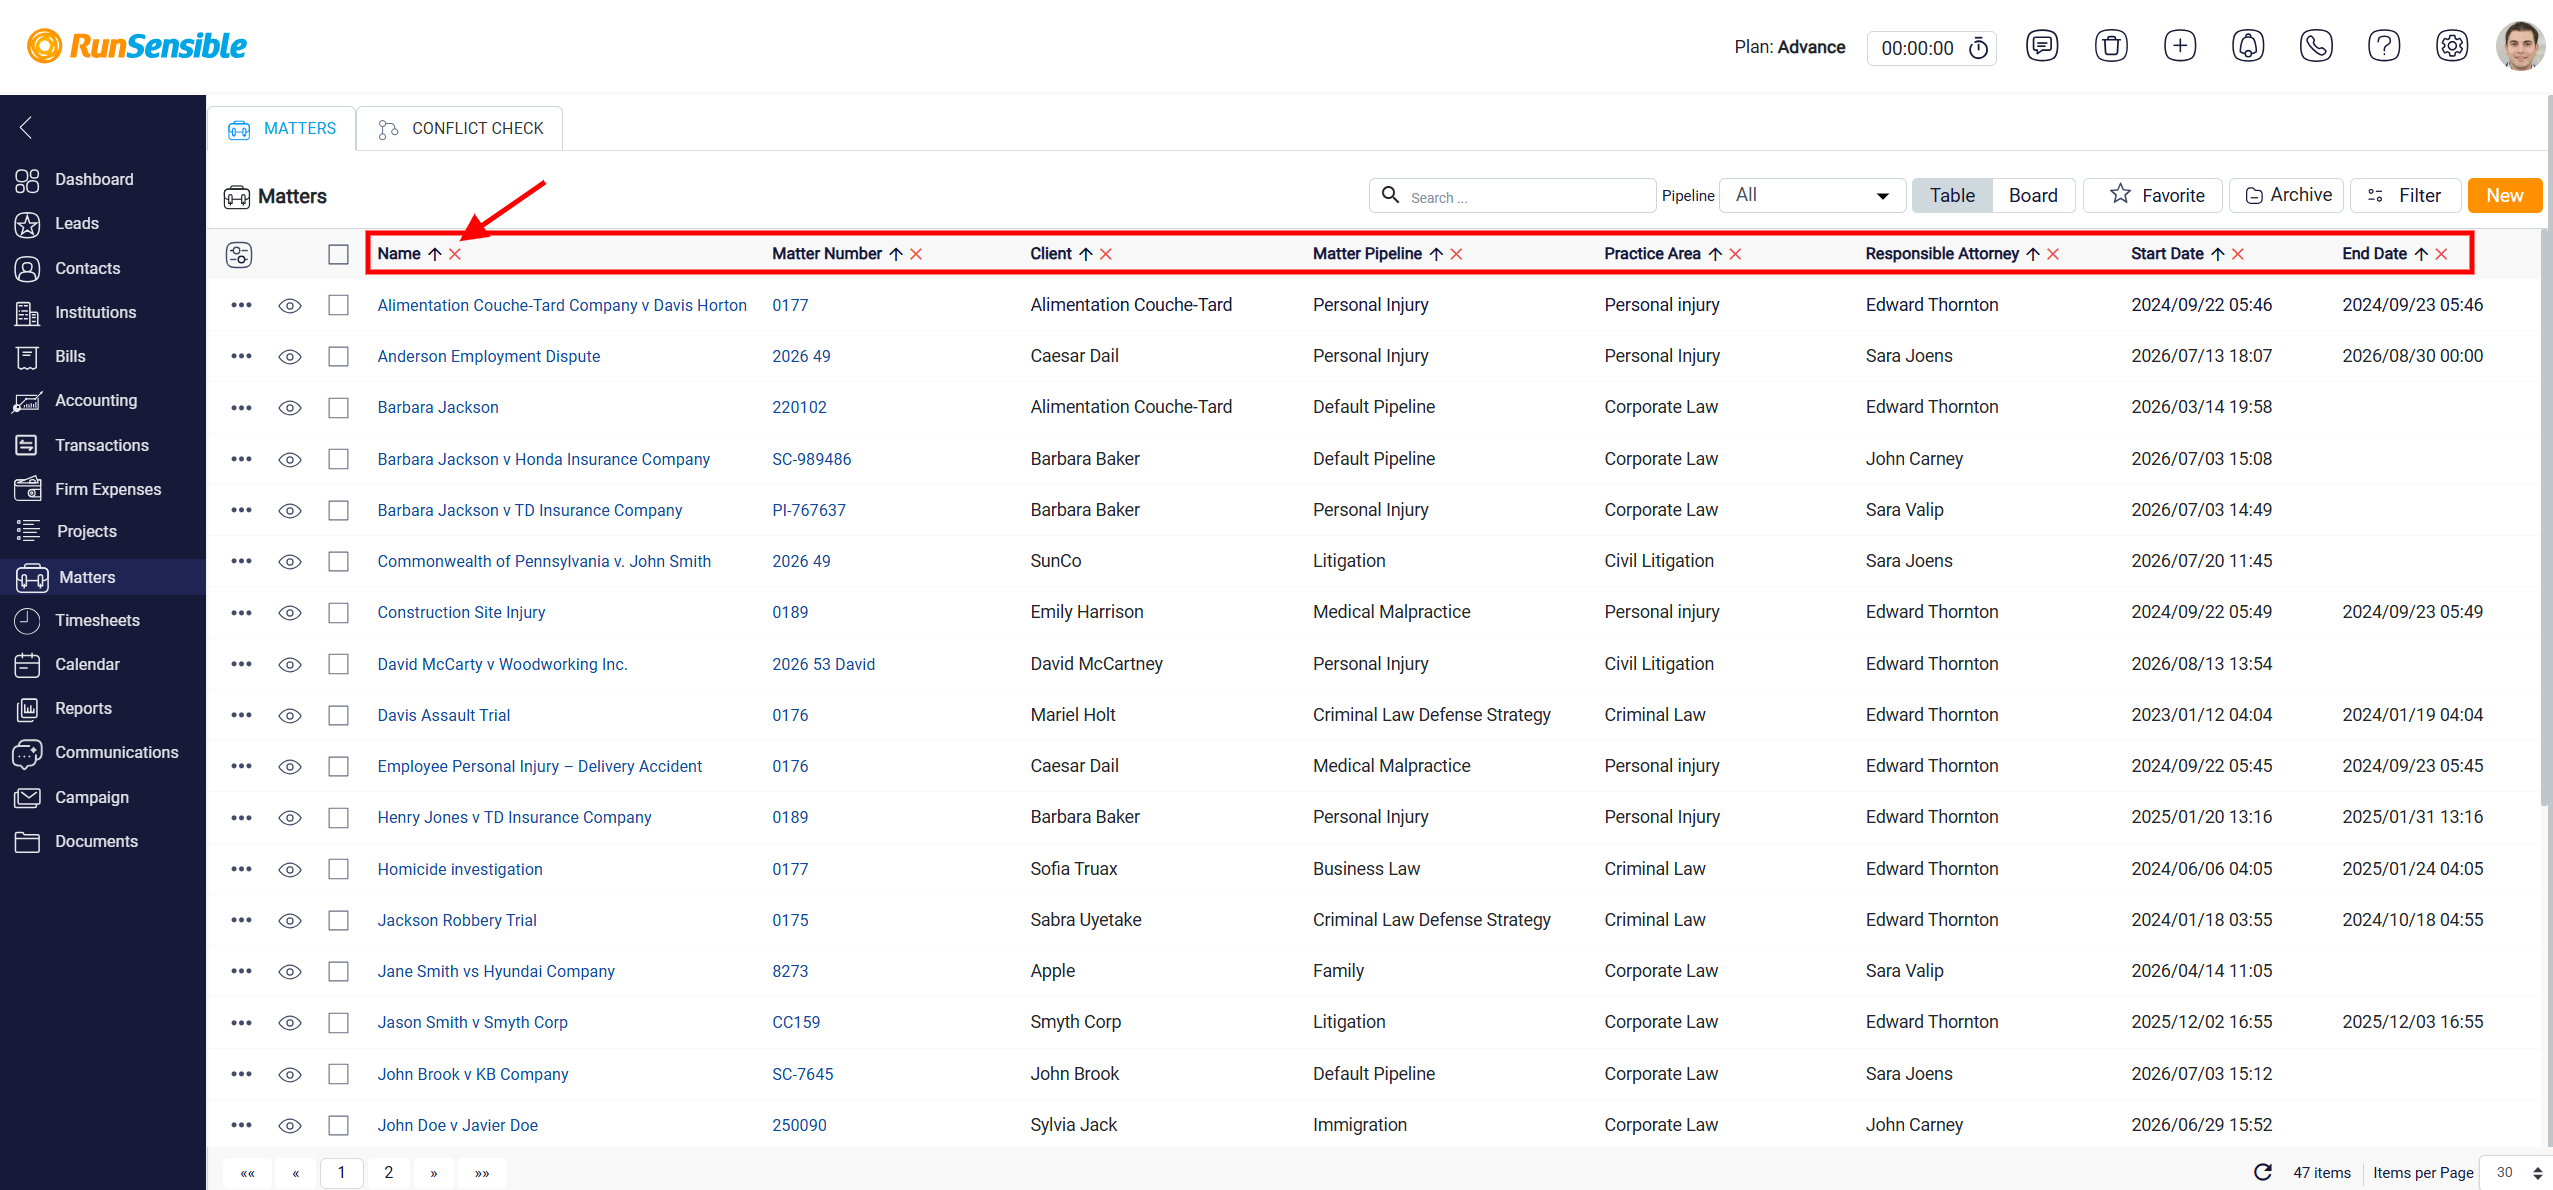
Task: Open the Construction Site Injury matter link
Action: [461, 612]
